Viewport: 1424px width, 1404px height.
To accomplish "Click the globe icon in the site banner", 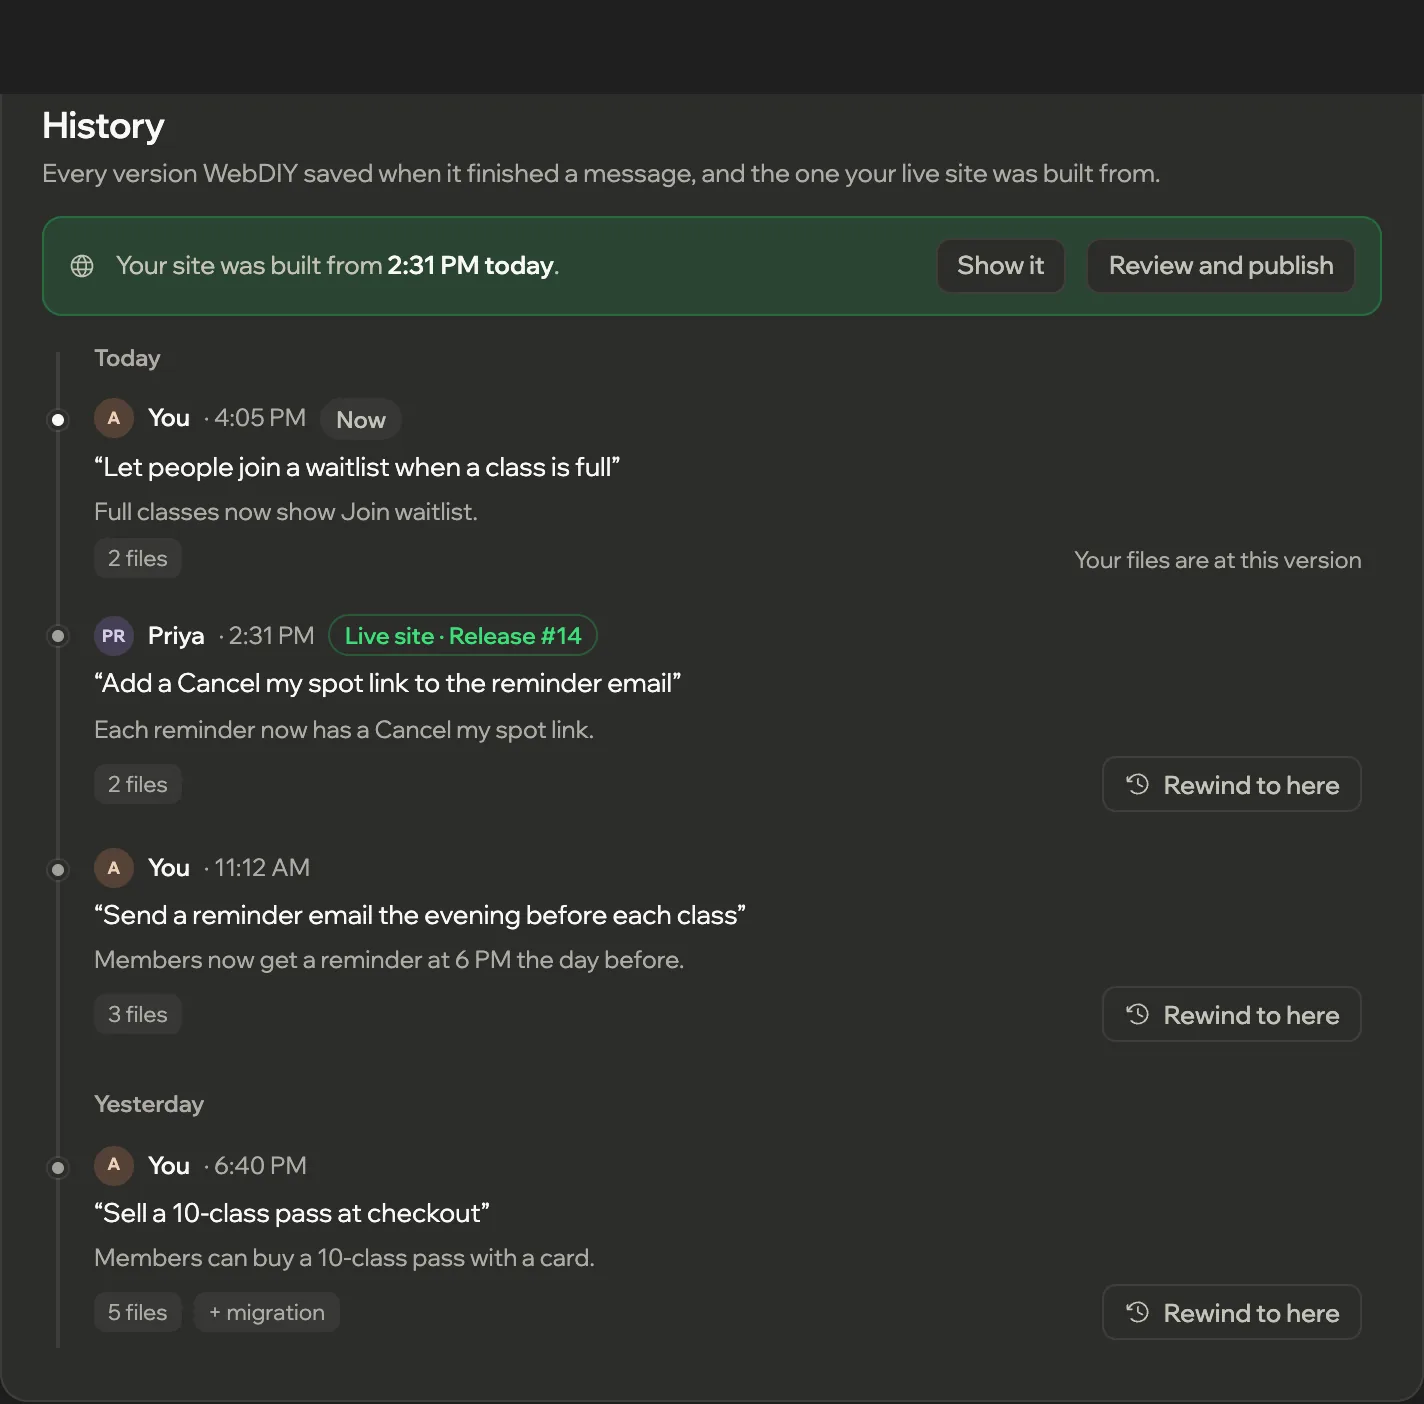I will 82,266.
